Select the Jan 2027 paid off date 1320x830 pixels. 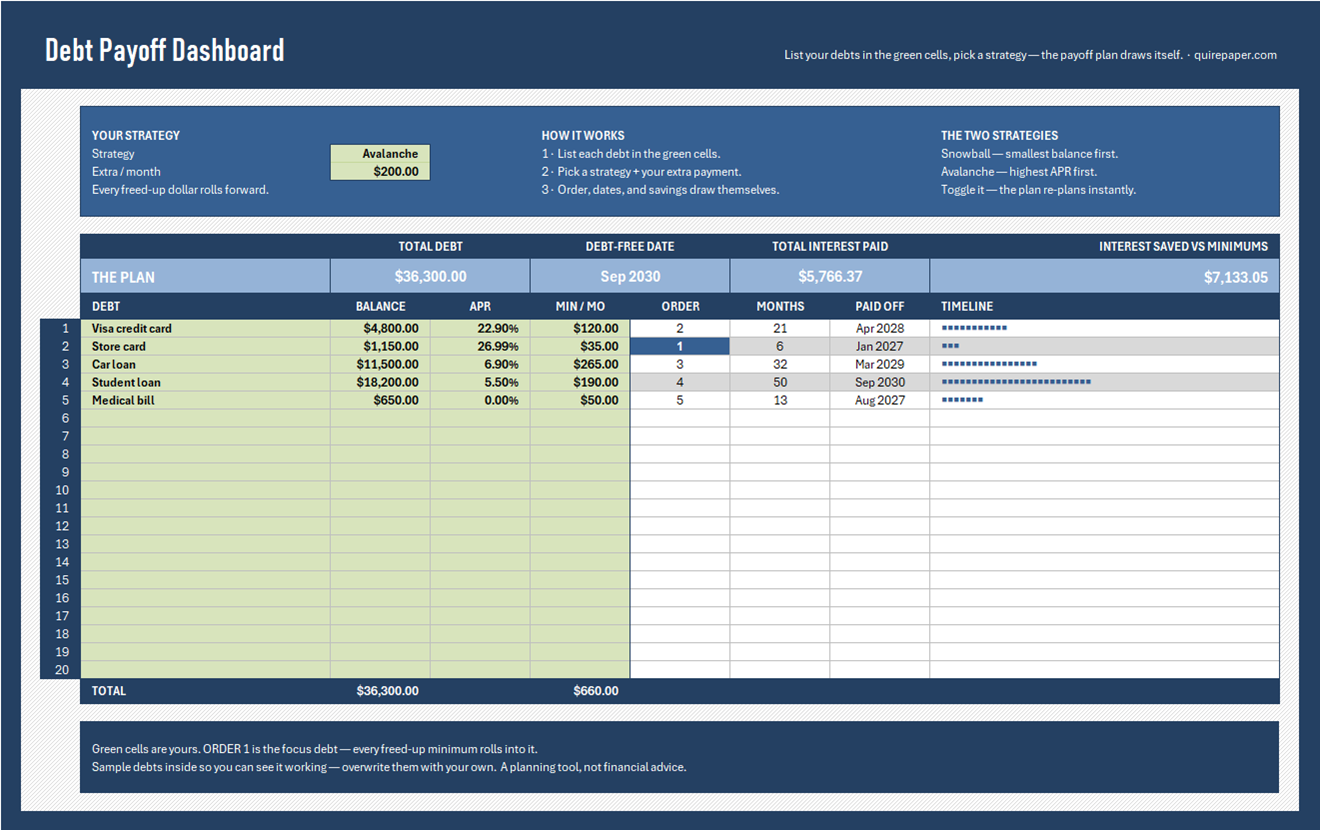(x=880, y=346)
